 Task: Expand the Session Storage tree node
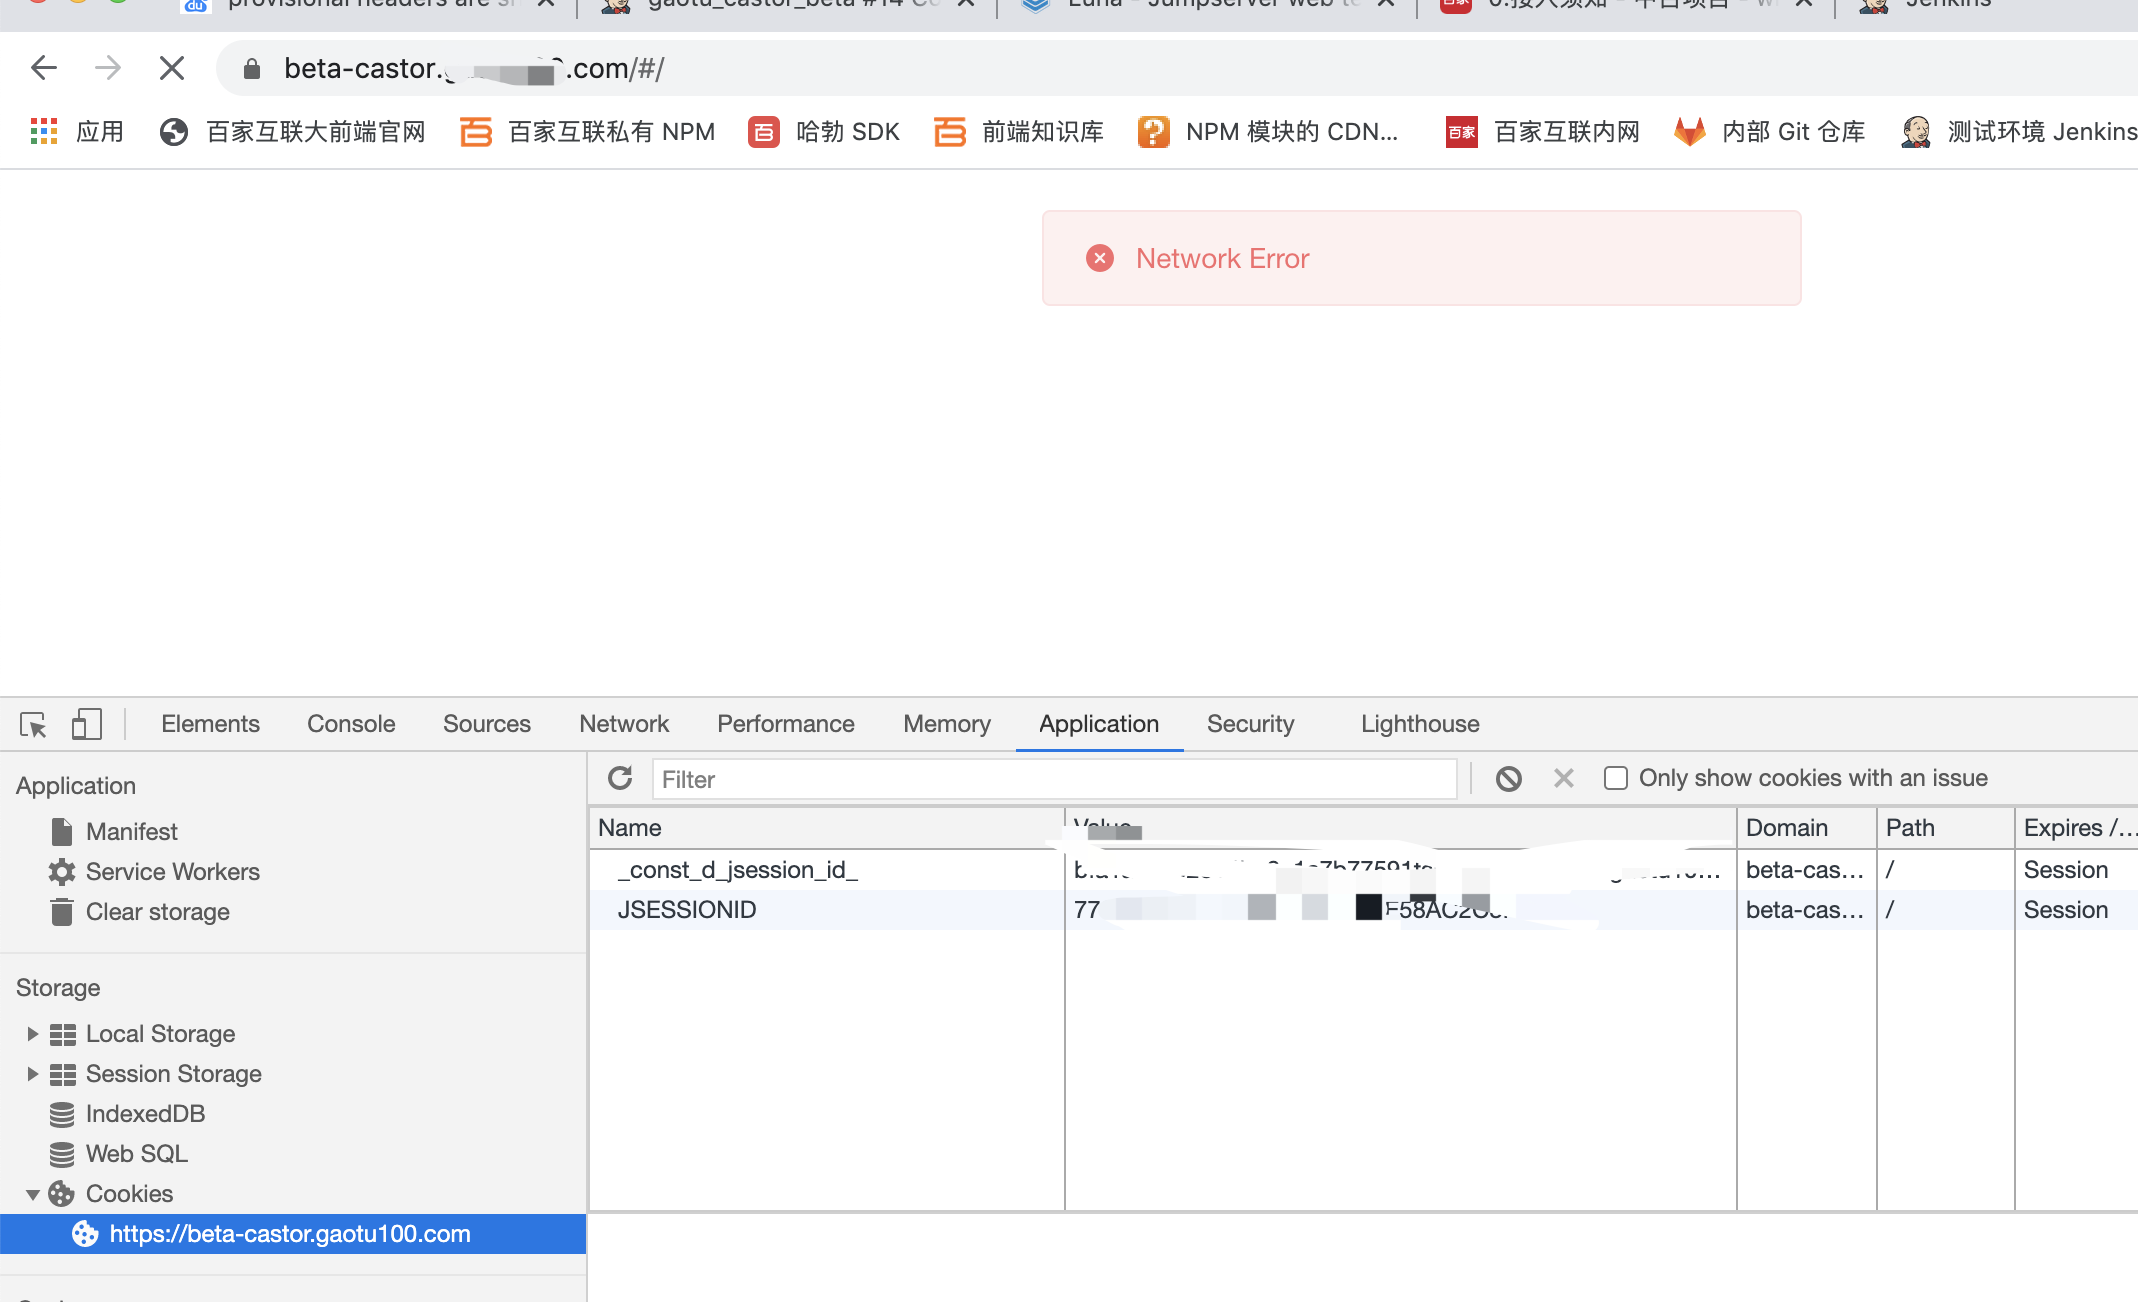click(32, 1073)
